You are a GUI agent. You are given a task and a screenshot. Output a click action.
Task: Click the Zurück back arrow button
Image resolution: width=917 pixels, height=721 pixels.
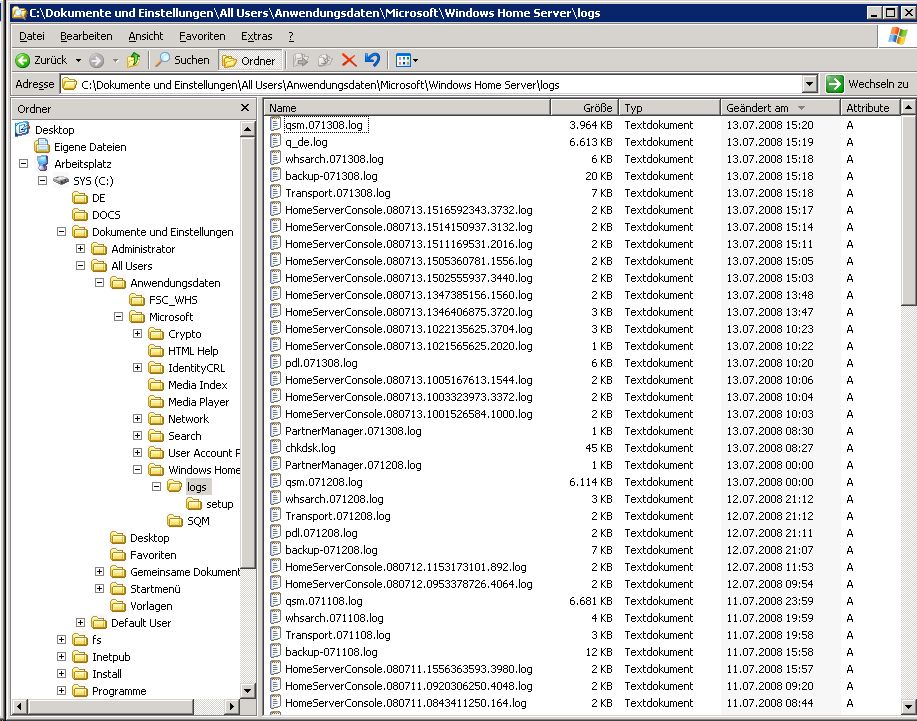tap(41, 60)
